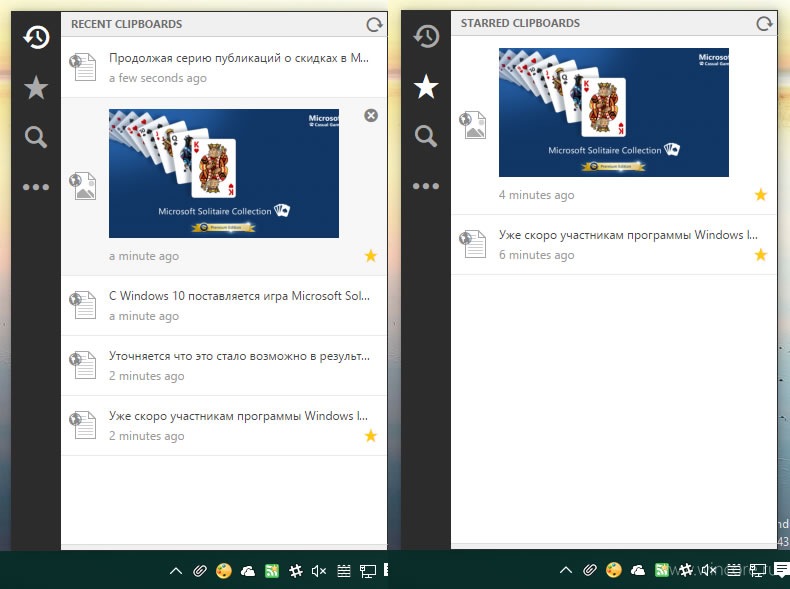790x589 pixels.
Task: Open the history view in Recent Clipboards sidebar
Action: (x=36, y=37)
